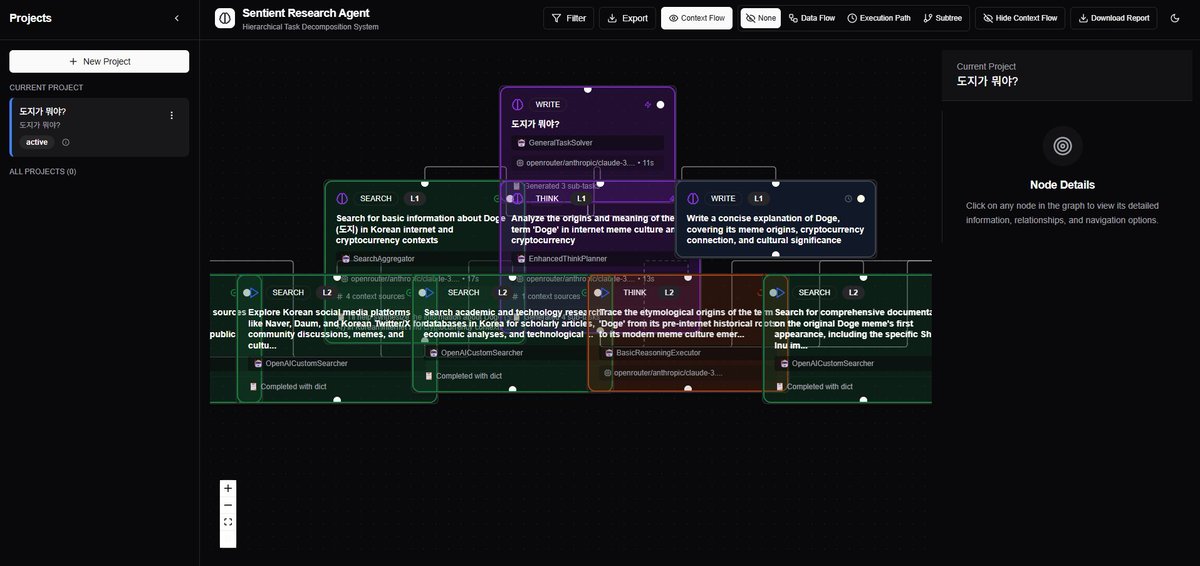Click the SEARCH L1 node type icon
1200x566 pixels.
point(342,198)
